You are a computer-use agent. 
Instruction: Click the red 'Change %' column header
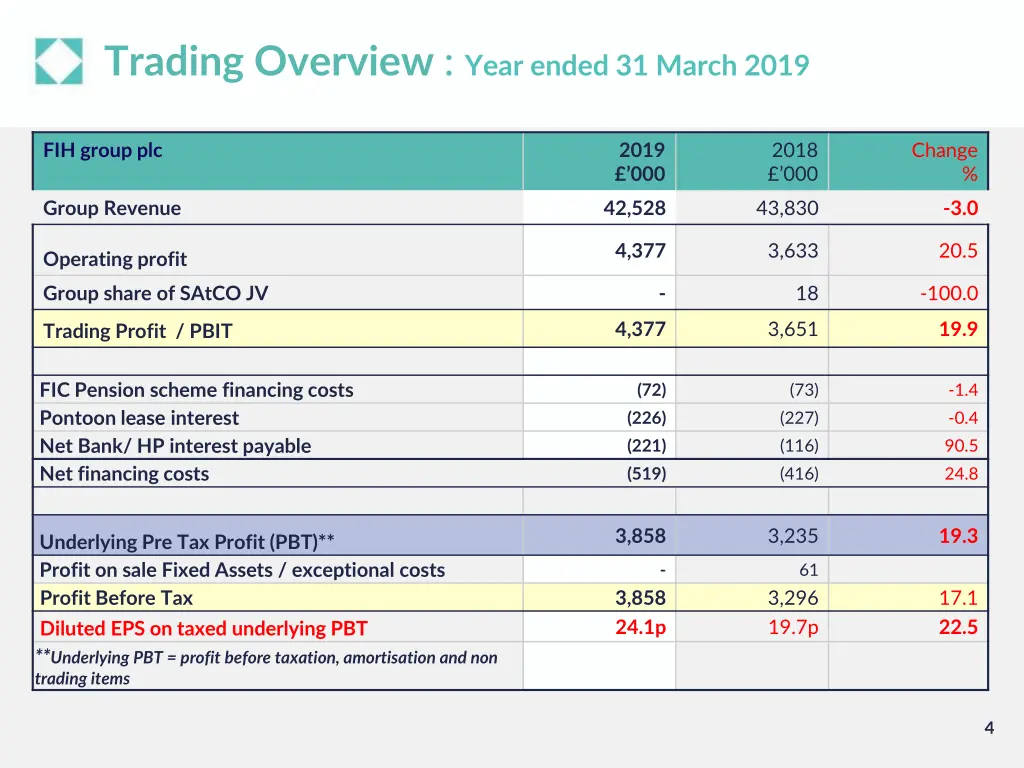click(943, 162)
